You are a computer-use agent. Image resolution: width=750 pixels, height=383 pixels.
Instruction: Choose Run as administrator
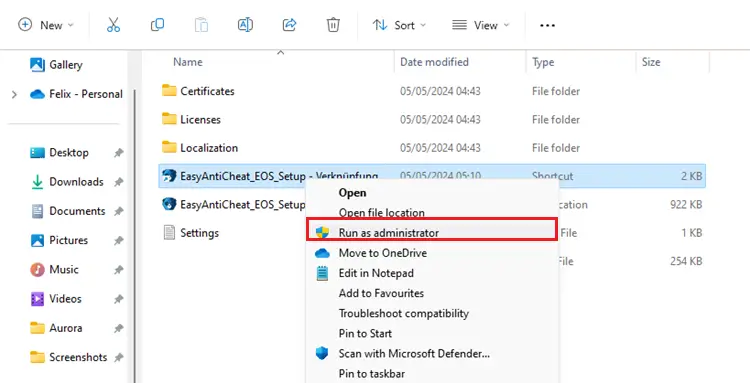(x=431, y=230)
